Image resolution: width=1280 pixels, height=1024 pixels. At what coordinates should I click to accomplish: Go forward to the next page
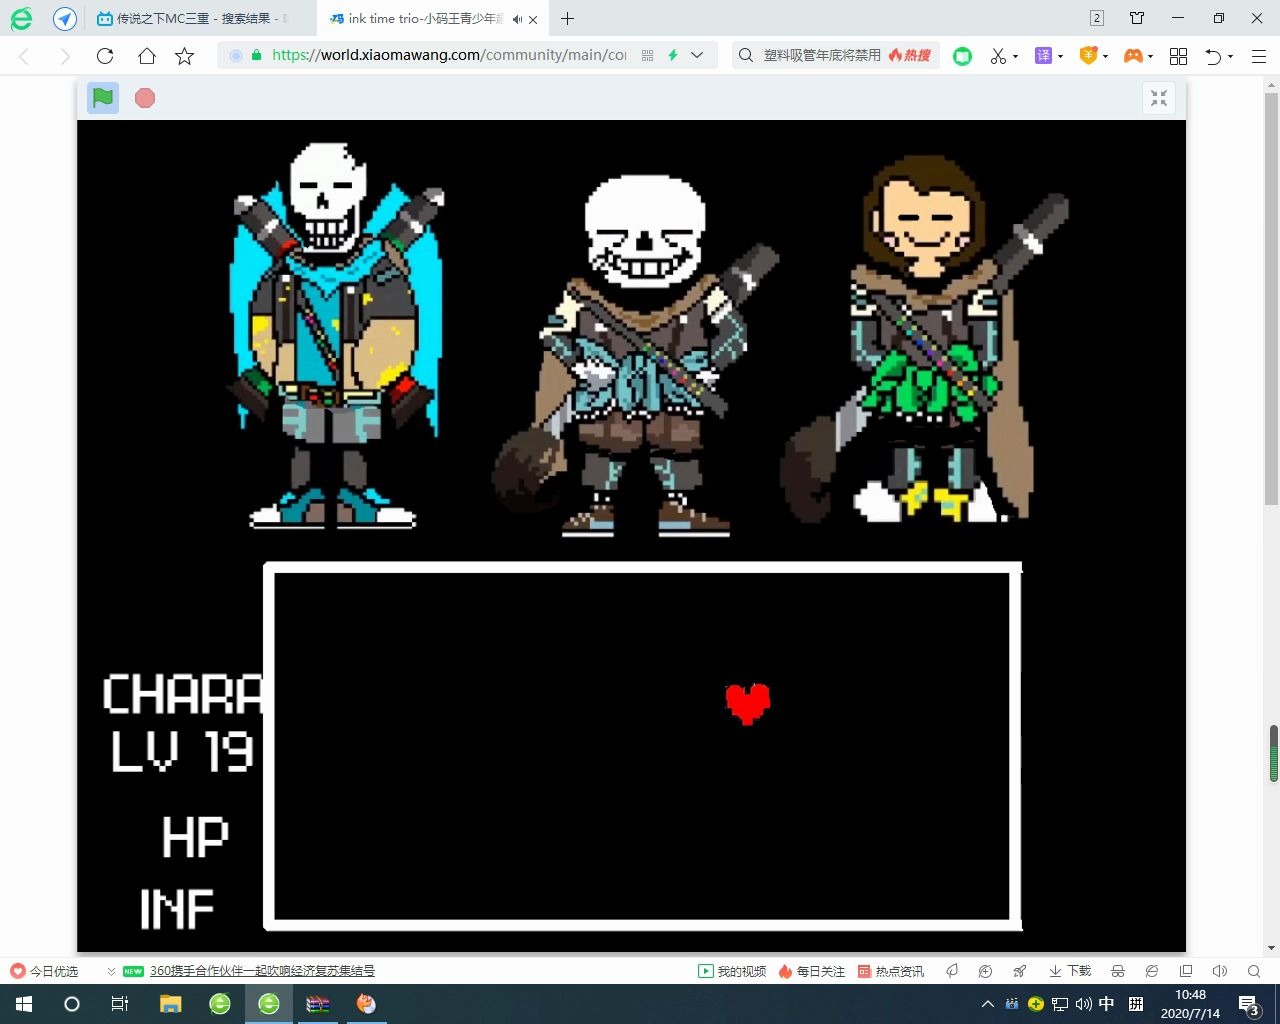(65, 56)
